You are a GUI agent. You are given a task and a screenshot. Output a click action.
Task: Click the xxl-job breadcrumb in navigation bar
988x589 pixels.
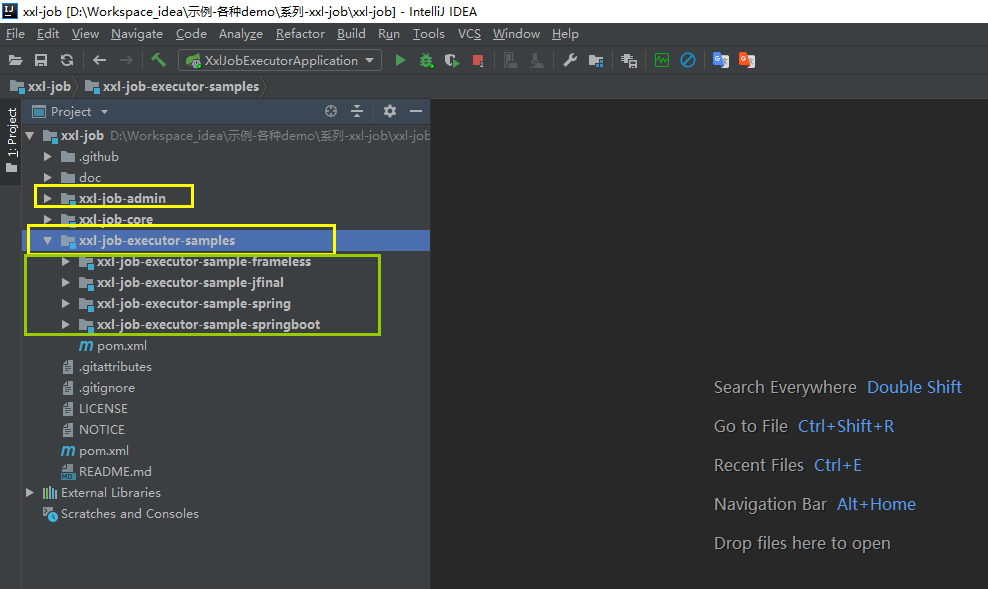41,86
